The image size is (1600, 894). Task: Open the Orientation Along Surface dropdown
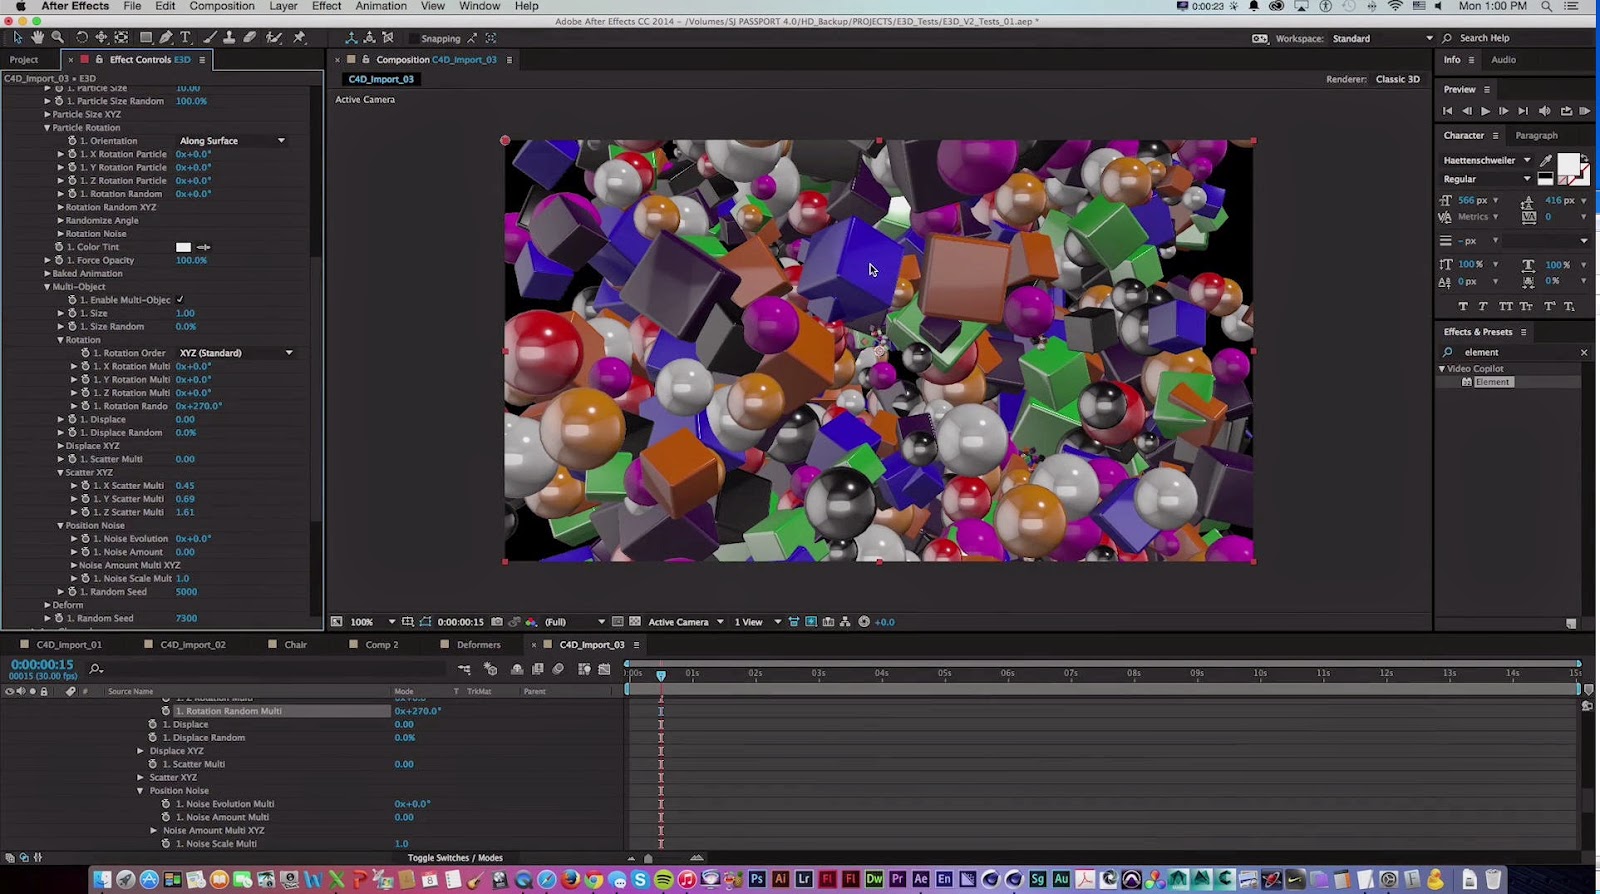point(232,141)
